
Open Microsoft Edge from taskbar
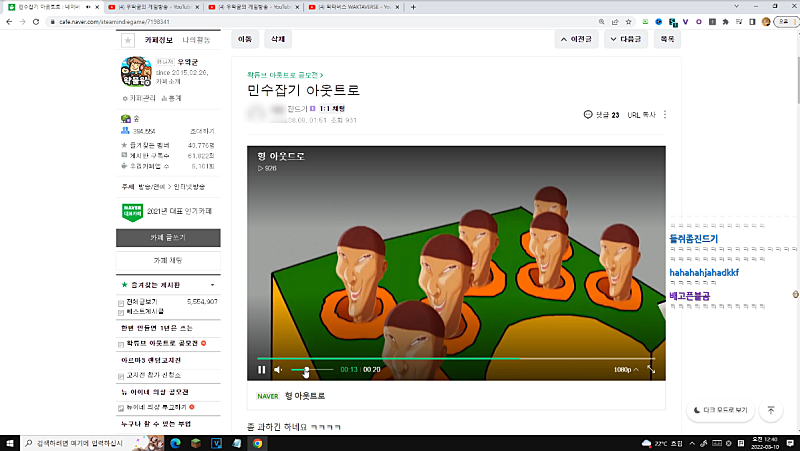pyautogui.click(x=176, y=443)
